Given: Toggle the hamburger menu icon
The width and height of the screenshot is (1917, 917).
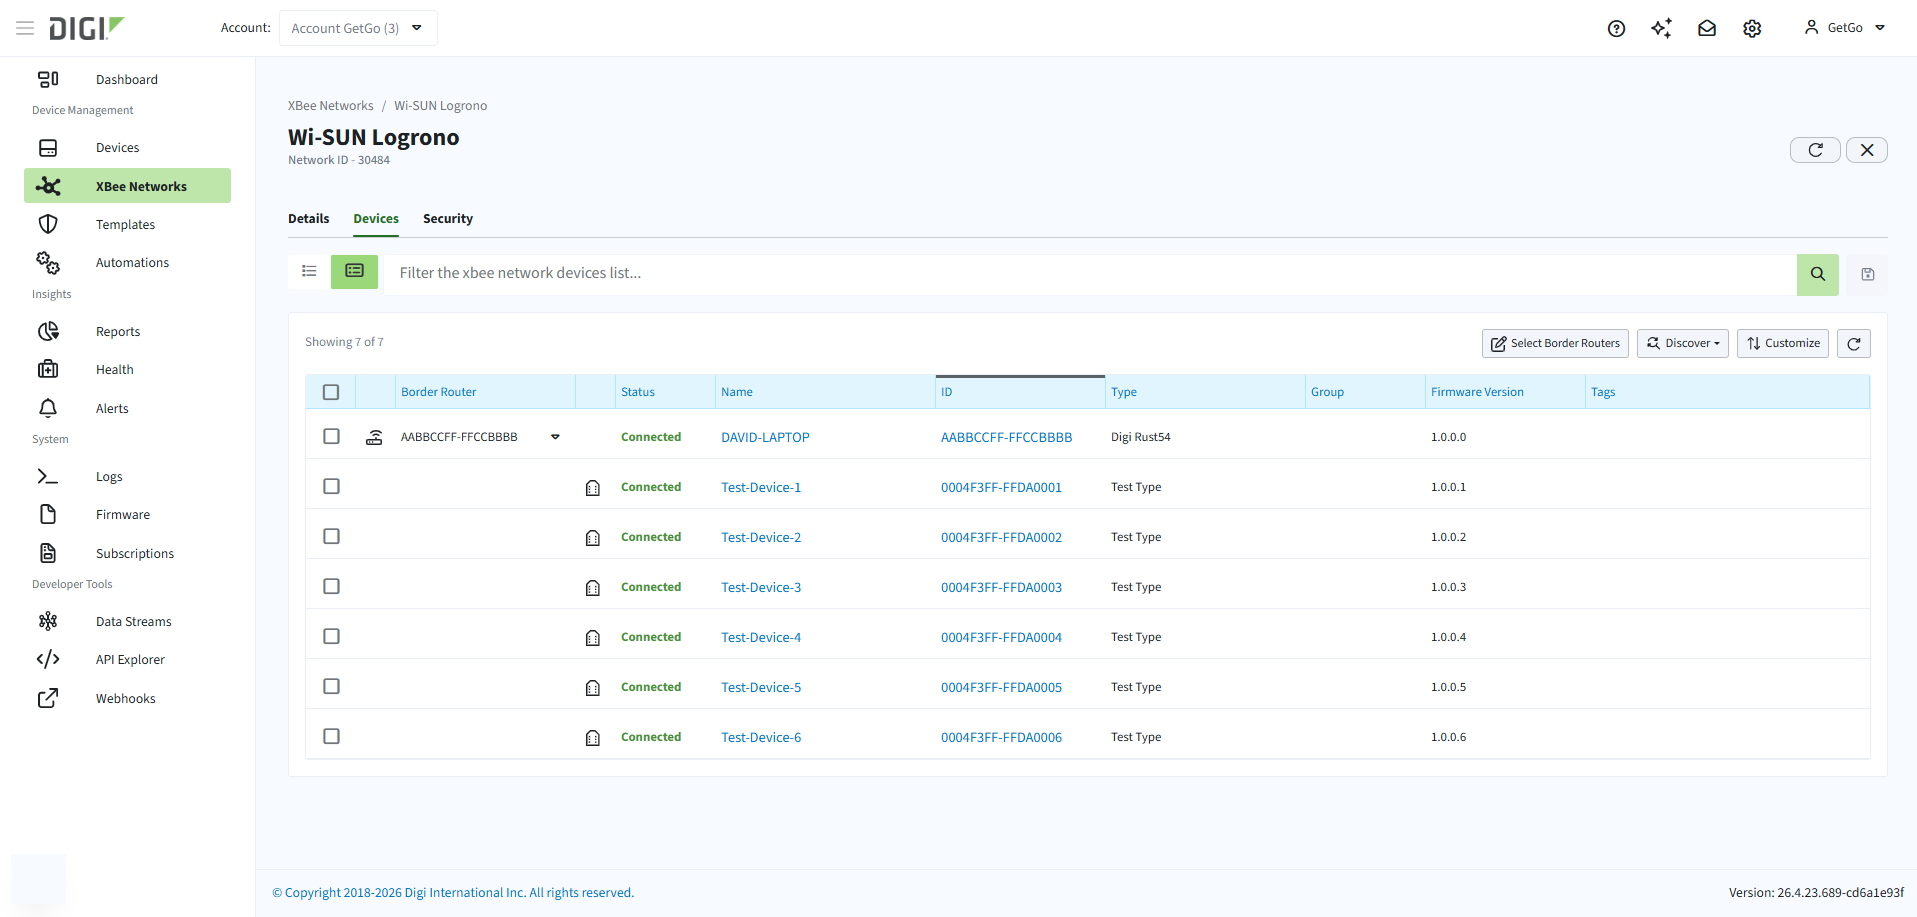Looking at the screenshot, I should (x=25, y=28).
